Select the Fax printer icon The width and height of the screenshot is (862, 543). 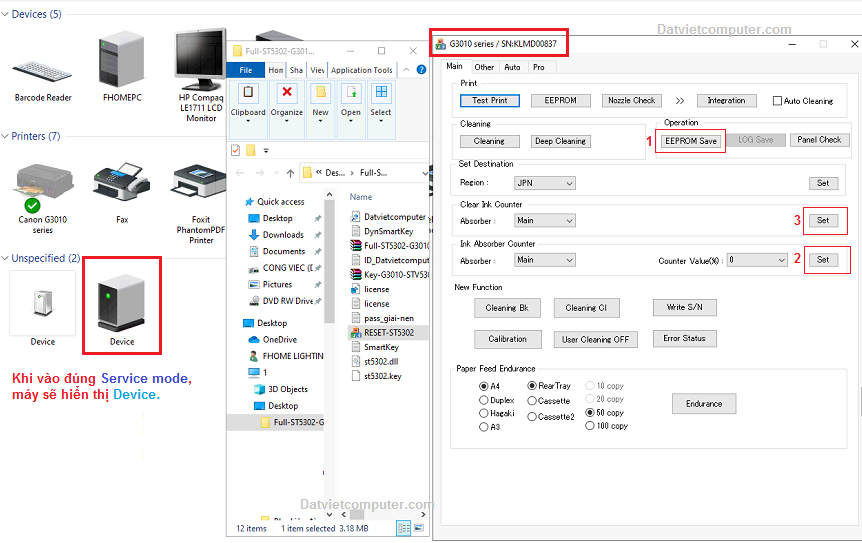point(121,181)
